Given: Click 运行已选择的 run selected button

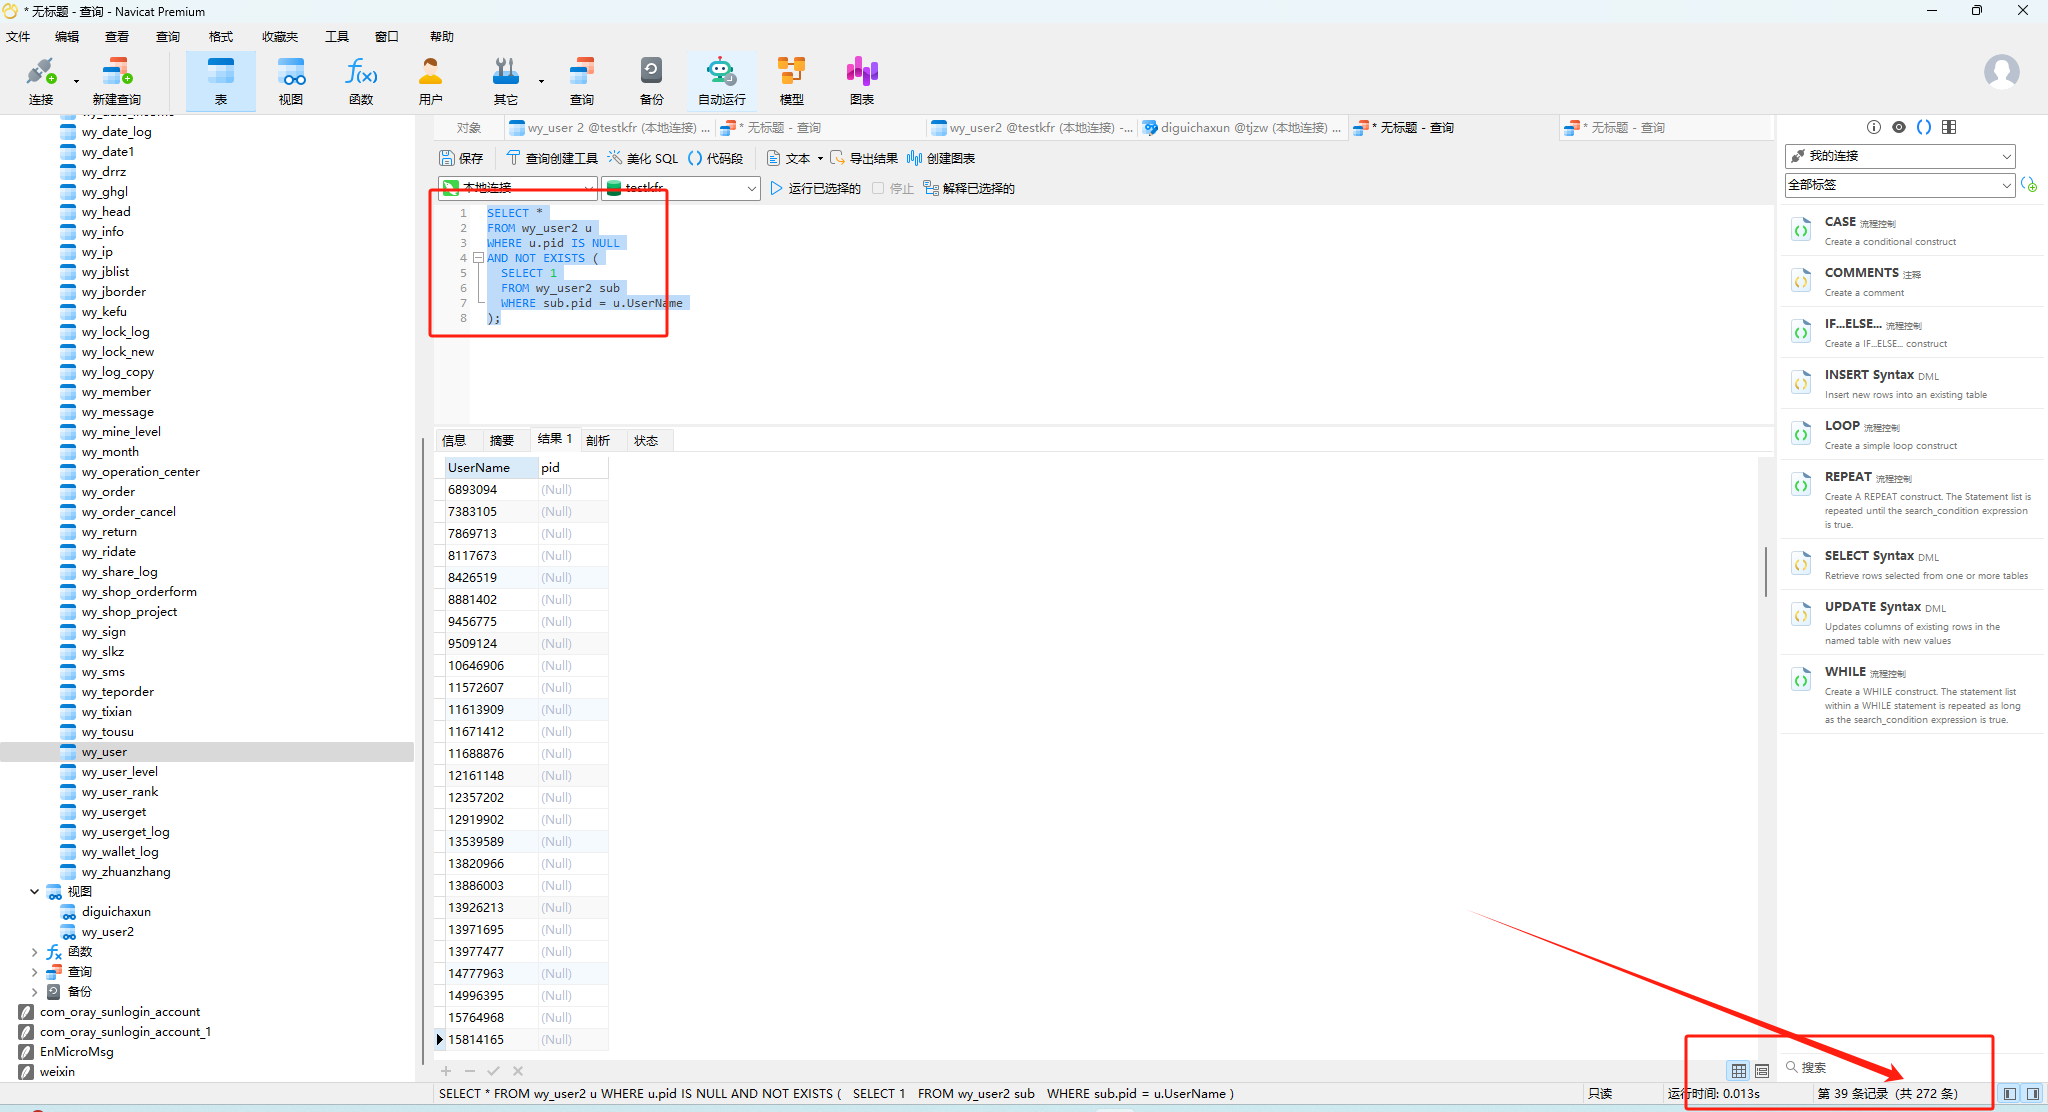Looking at the screenshot, I should point(815,188).
